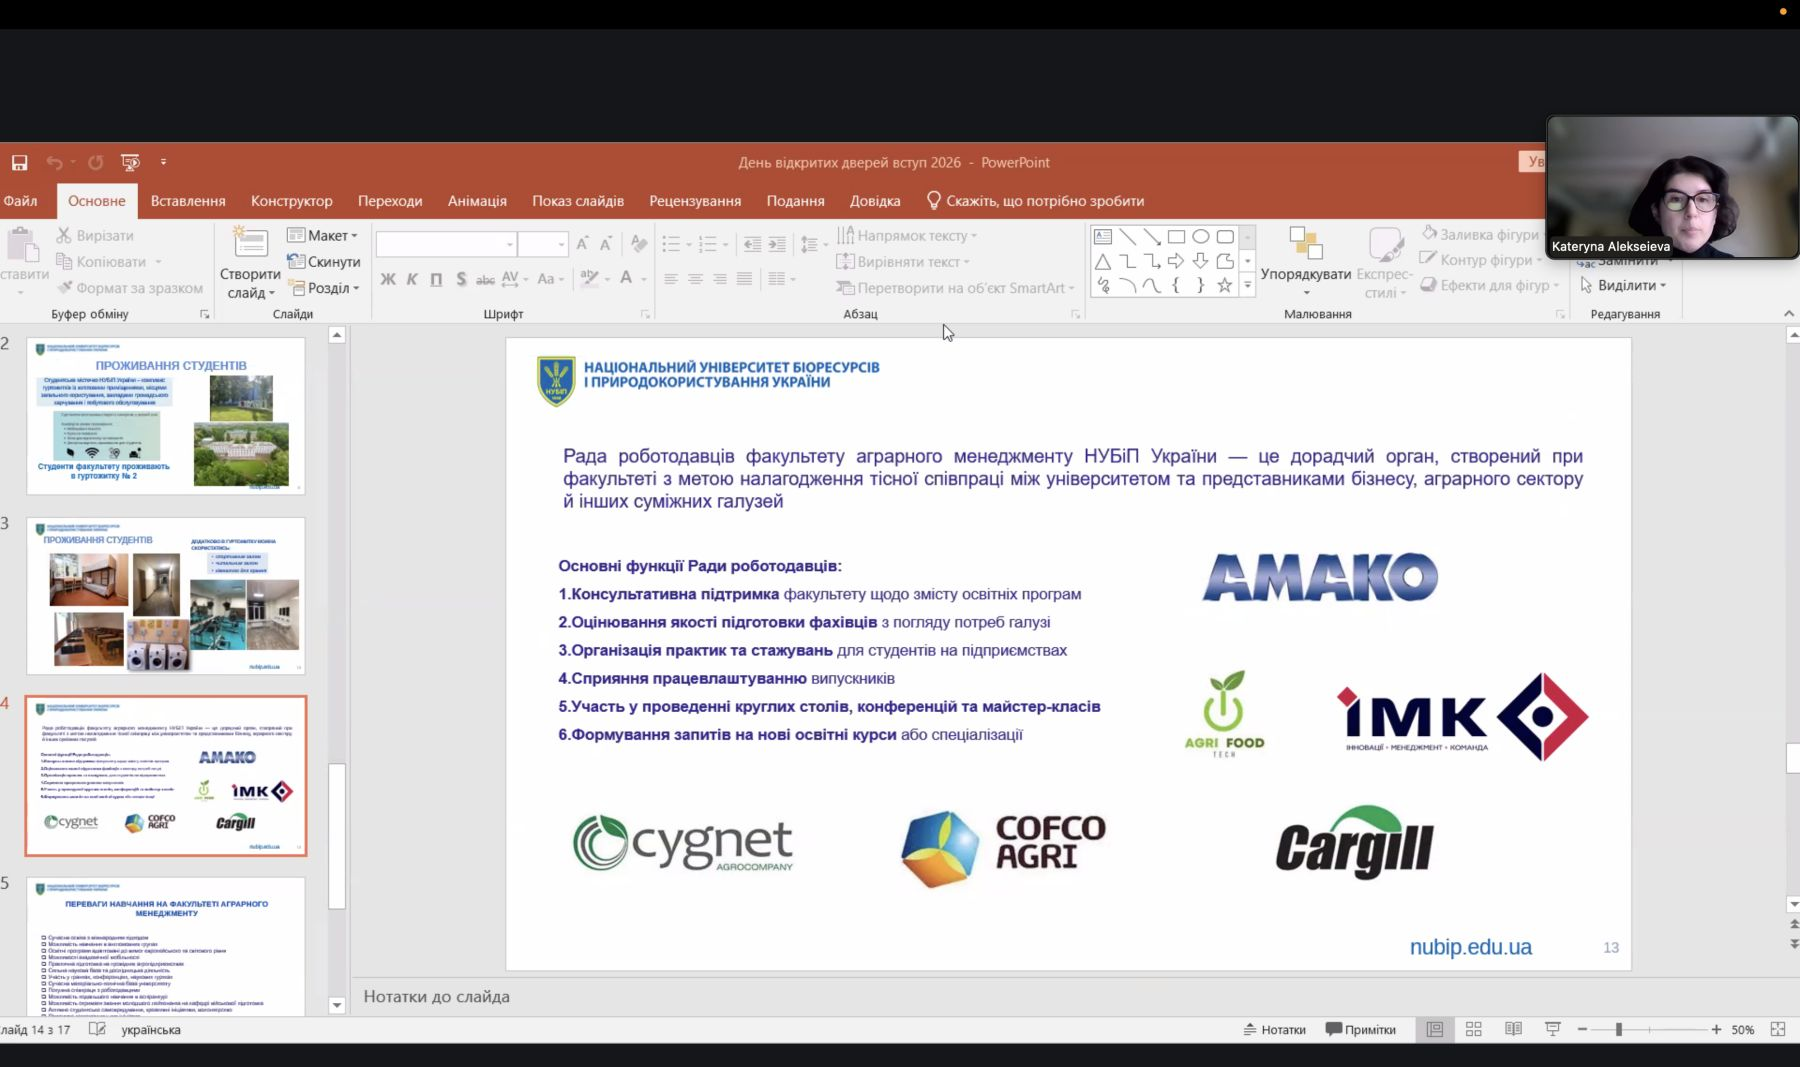1800x1067 pixels.
Task: Go to the Показ слайдів tab
Action: [578, 201]
